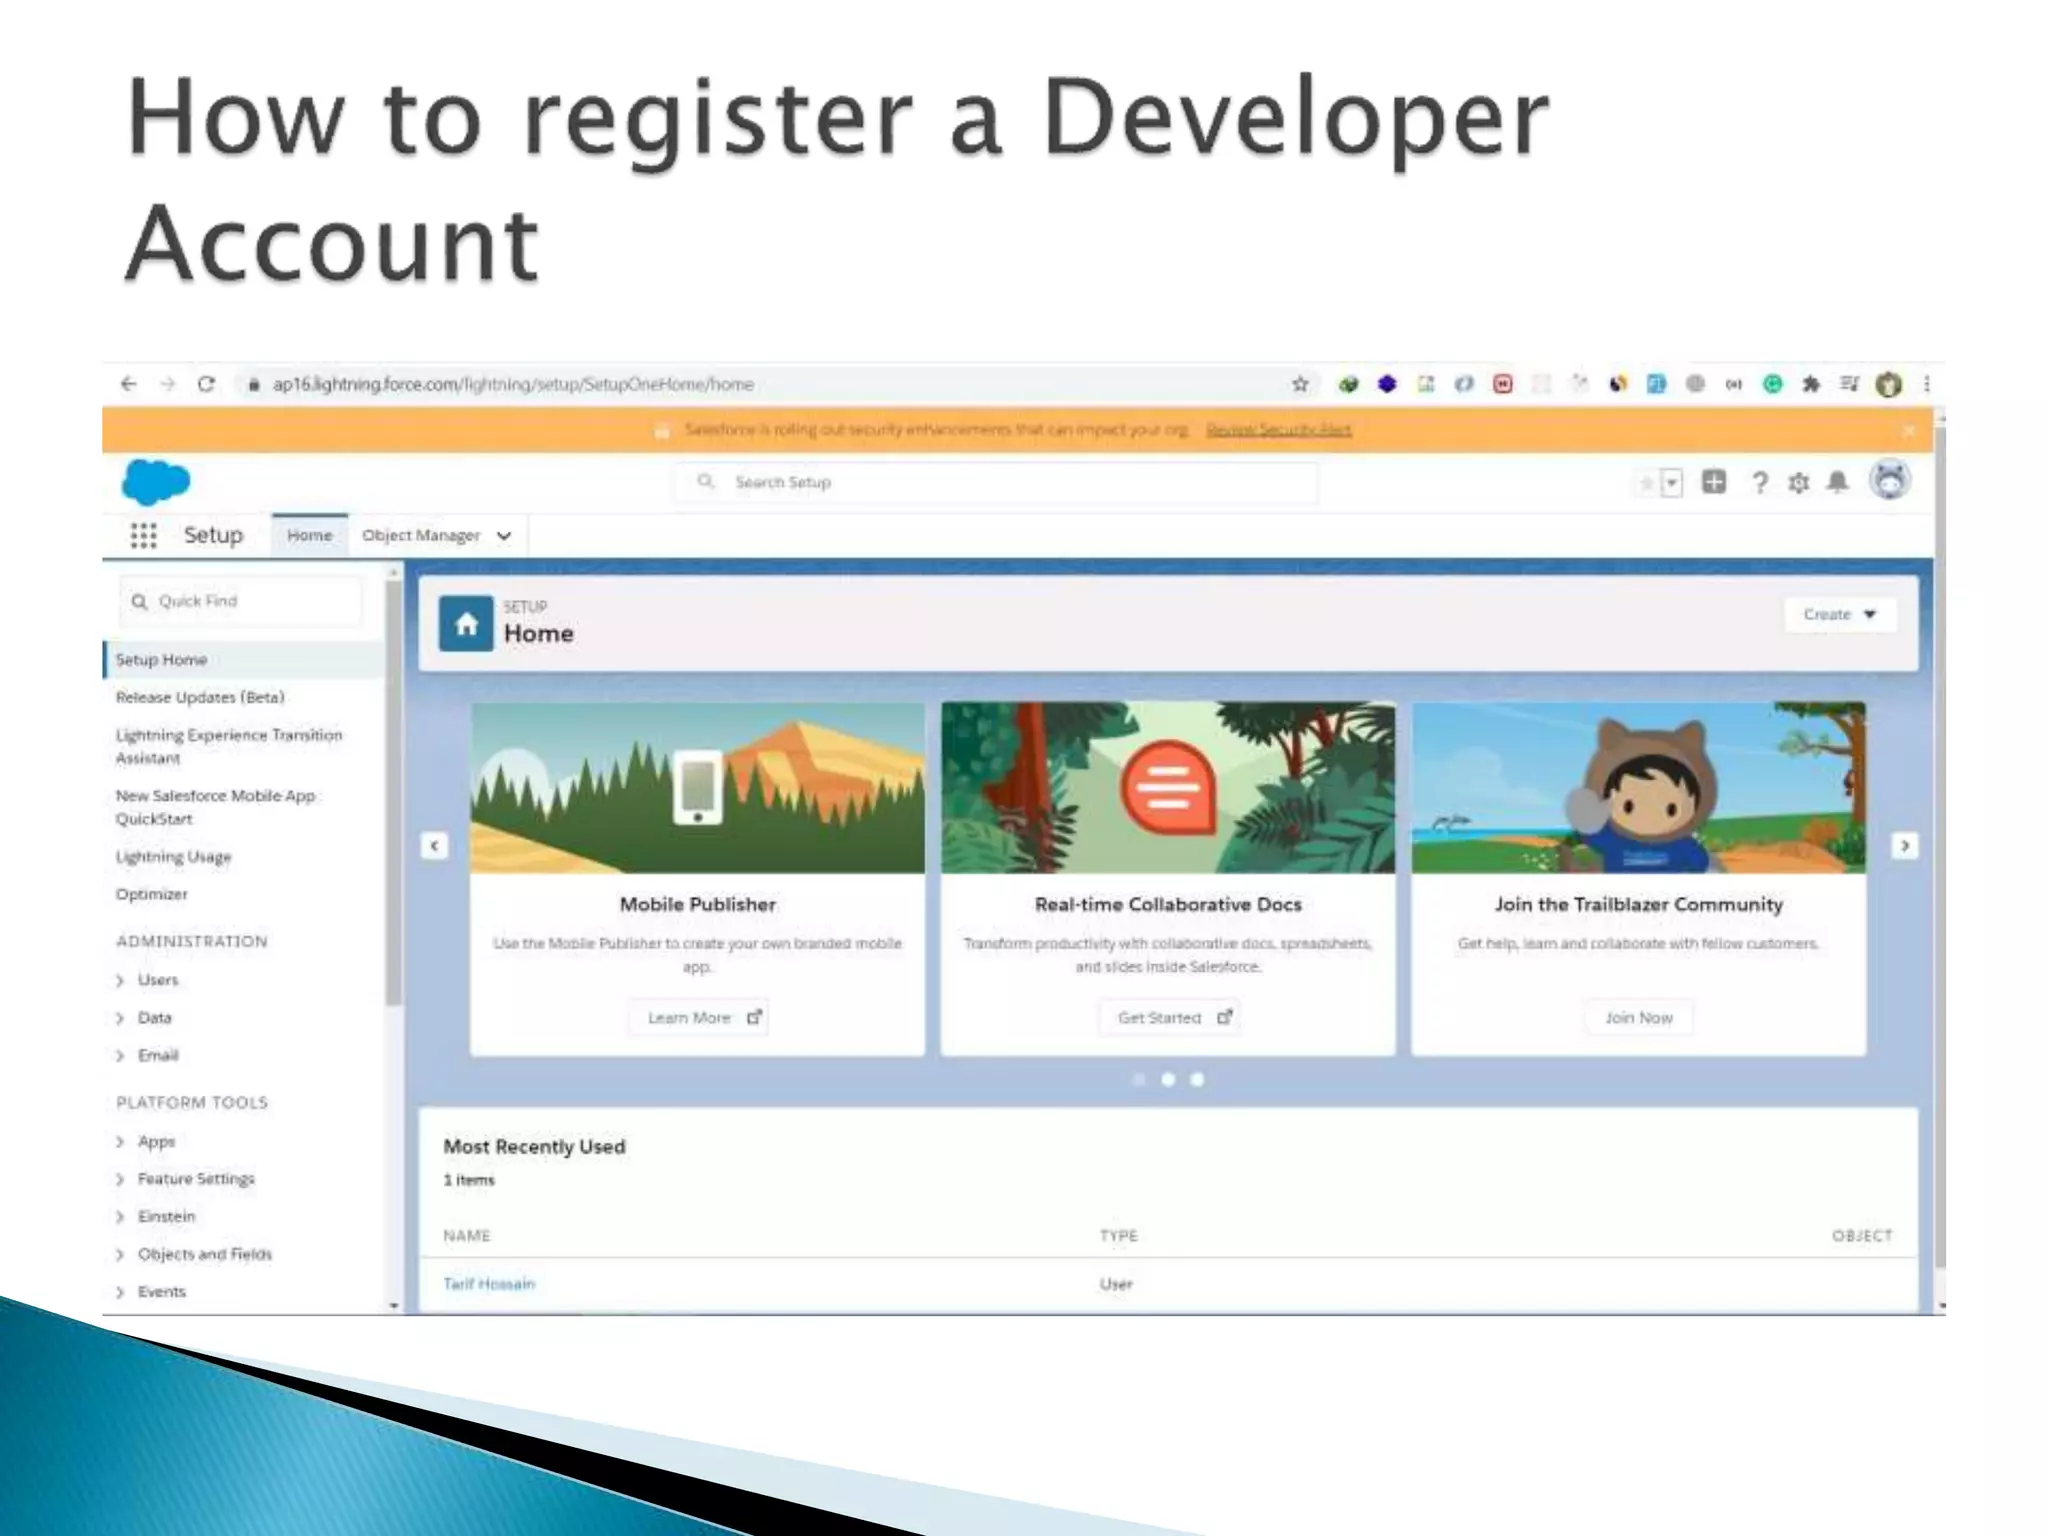Image resolution: width=2048 pixels, height=1536 pixels.
Task: Click the global actions plus icon
Action: 1714,482
